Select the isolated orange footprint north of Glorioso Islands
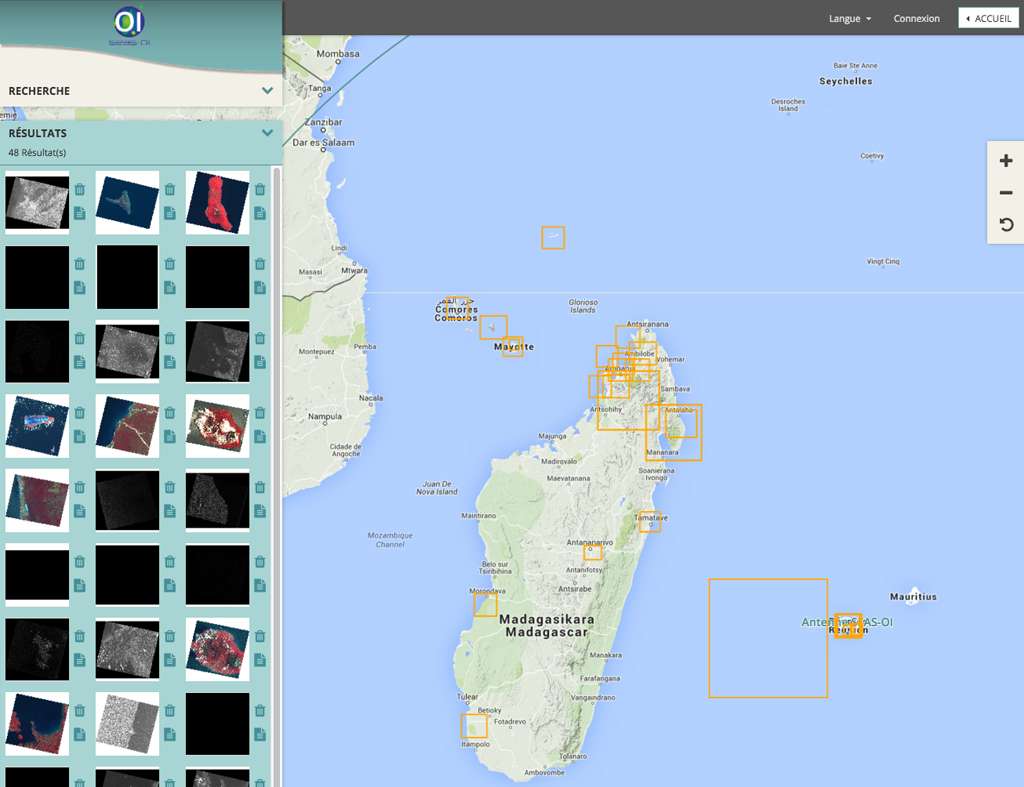Image resolution: width=1024 pixels, height=787 pixels. 553,238
